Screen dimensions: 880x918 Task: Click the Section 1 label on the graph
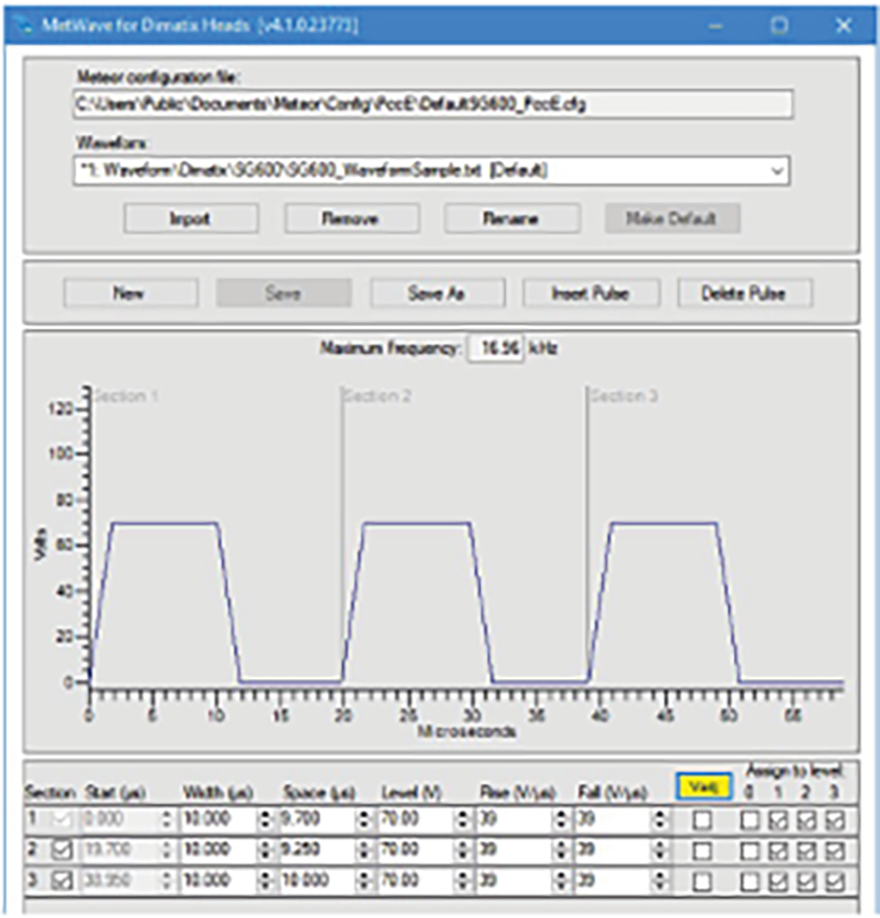coord(126,396)
